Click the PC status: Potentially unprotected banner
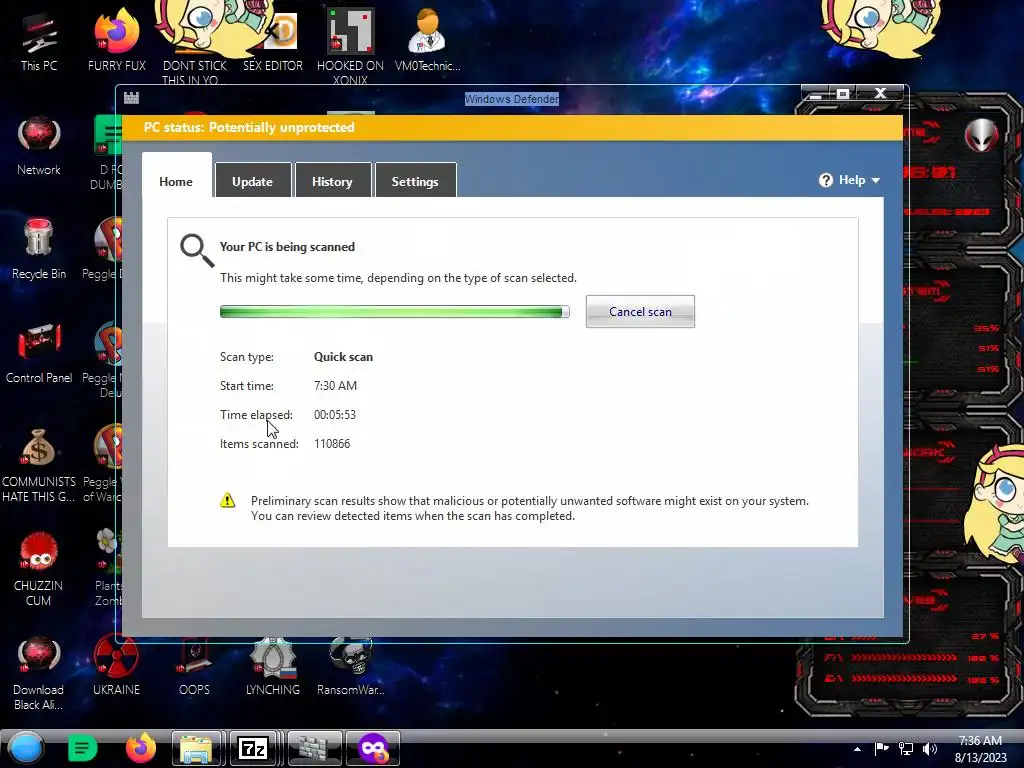The width and height of the screenshot is (1024, 768). [x=513, y=127]
